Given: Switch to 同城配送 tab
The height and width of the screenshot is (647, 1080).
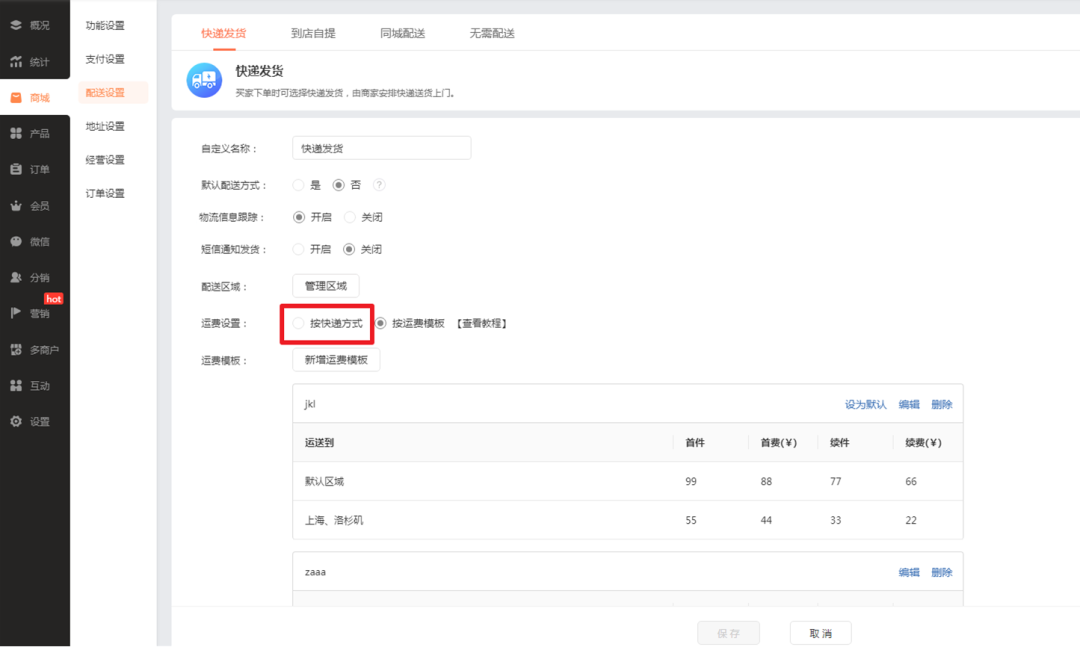Looking at the screenshot, I should click(x=403, y=33).
